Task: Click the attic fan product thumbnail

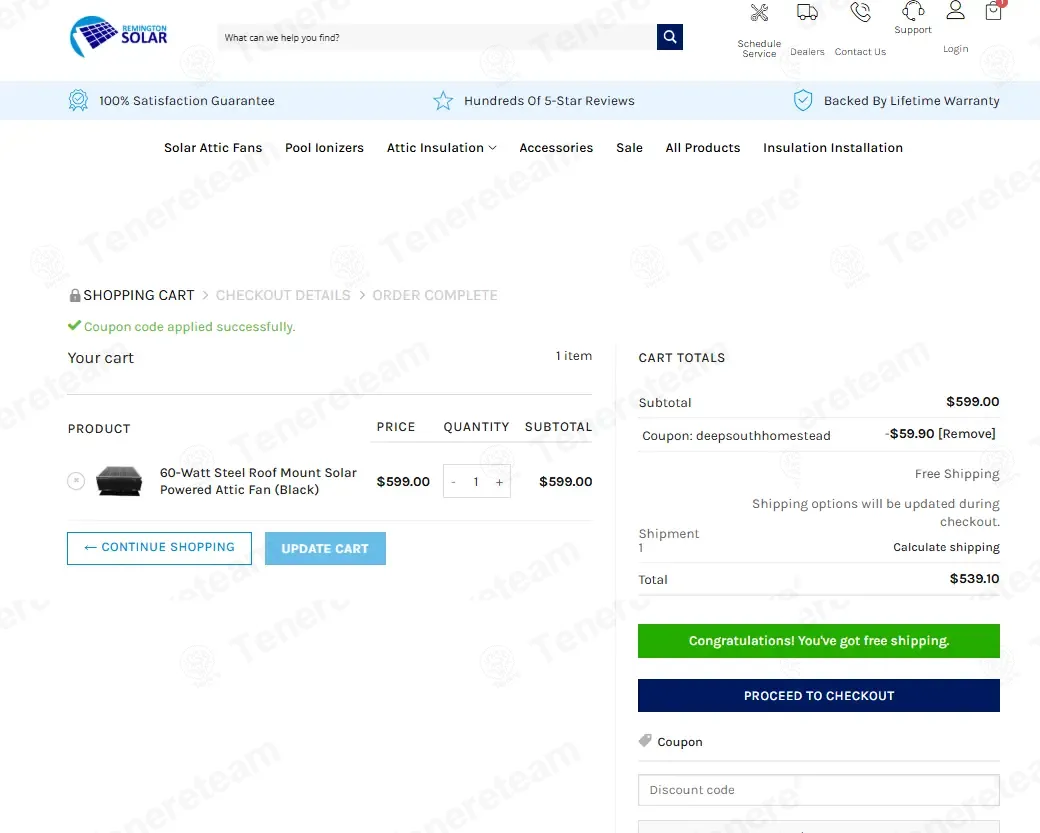Action: click(119, 481)
